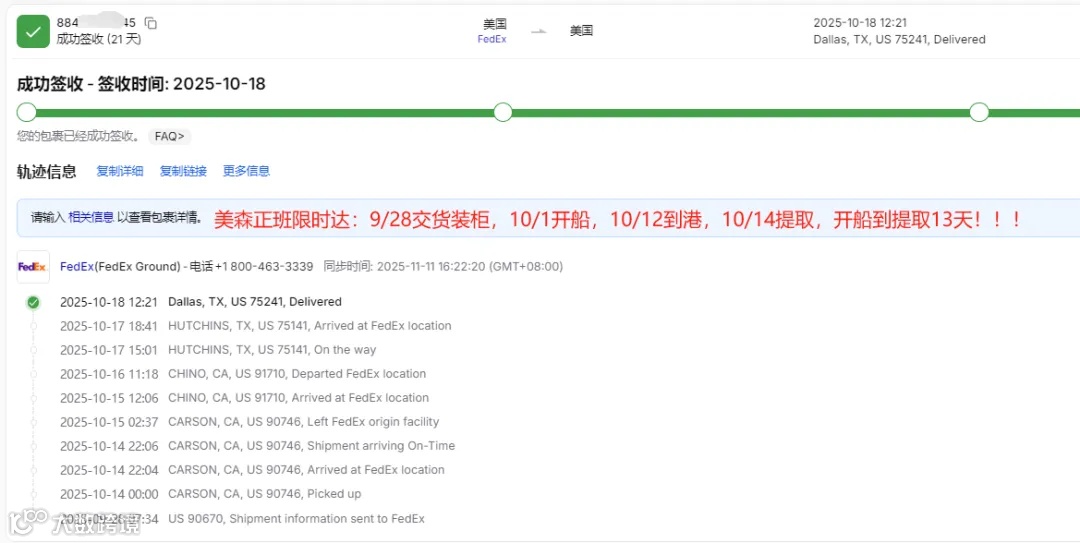This screenshot has height=543, width=1080.
Task: Click 复制详细 link
Action: [x=120, y=171]
